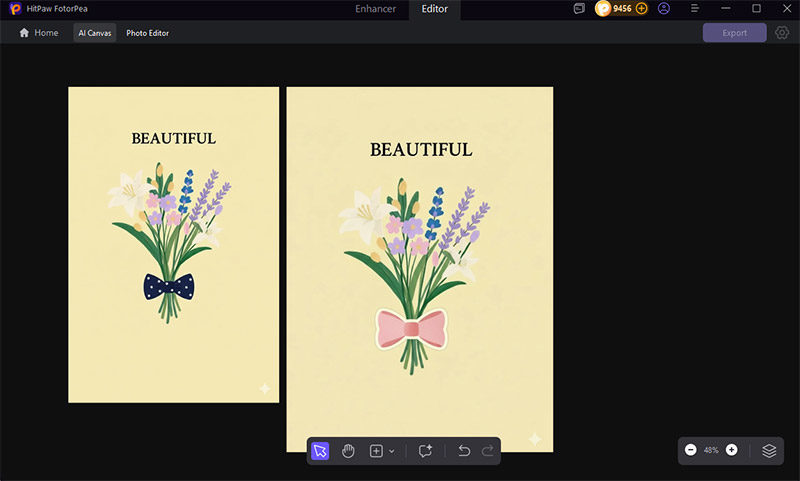The width and height of the screenshot is (800, 481).
Task: Open the settings gear icon
Action: point(782,33)
